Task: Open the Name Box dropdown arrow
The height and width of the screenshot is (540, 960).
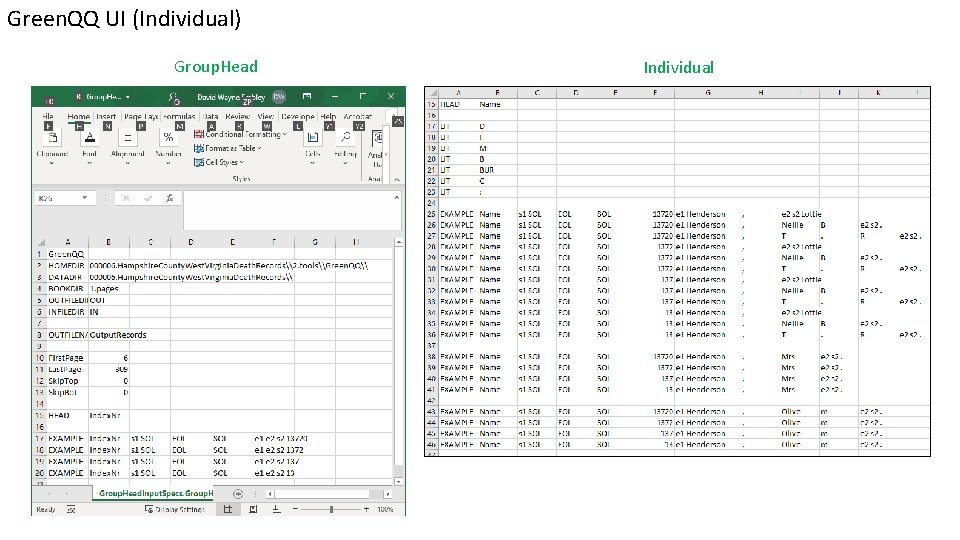Action: pyautogui.click(x=84, y=198)
